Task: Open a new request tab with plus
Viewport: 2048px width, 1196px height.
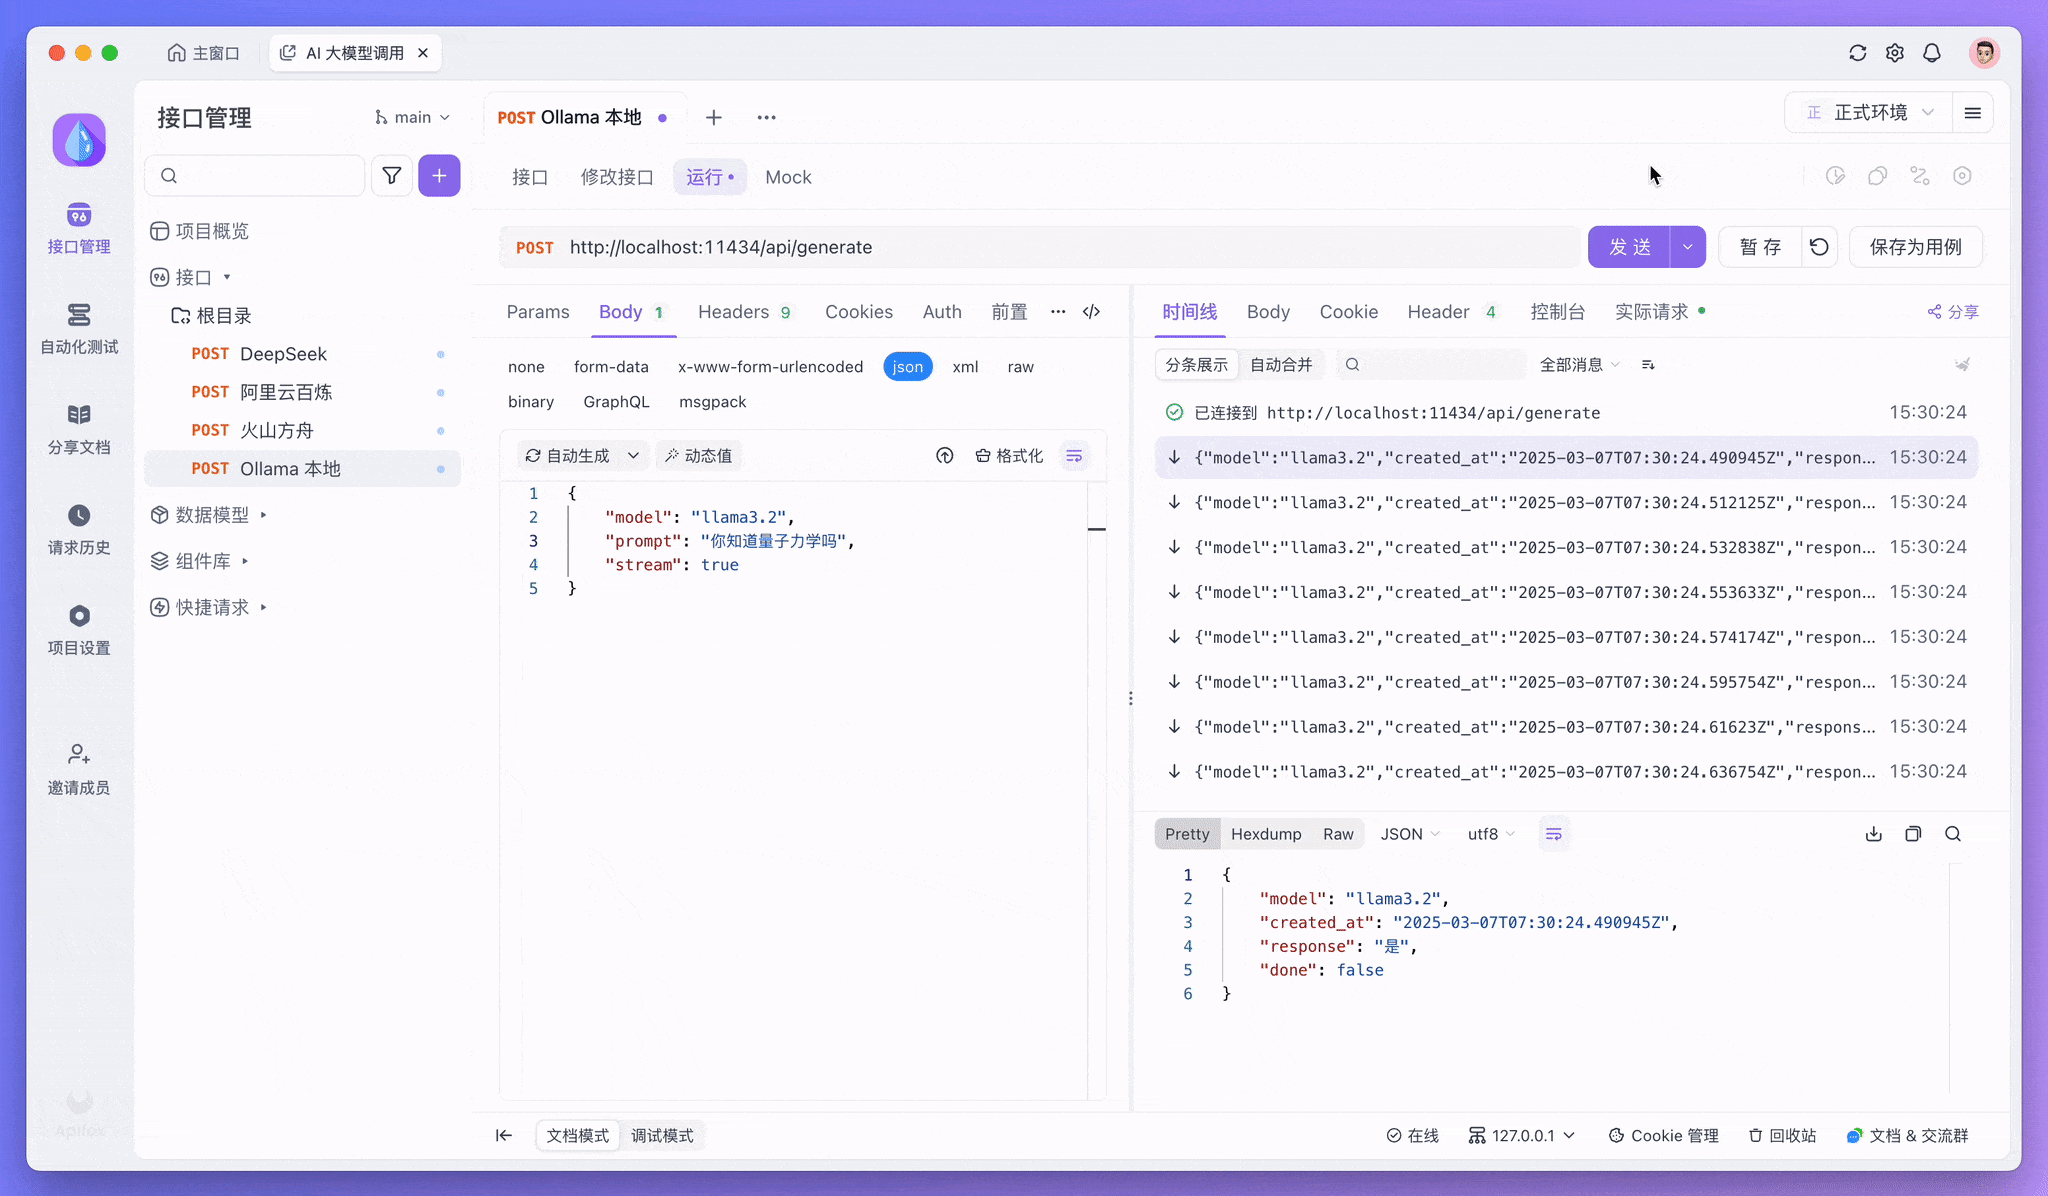Action: pos(714,118)
